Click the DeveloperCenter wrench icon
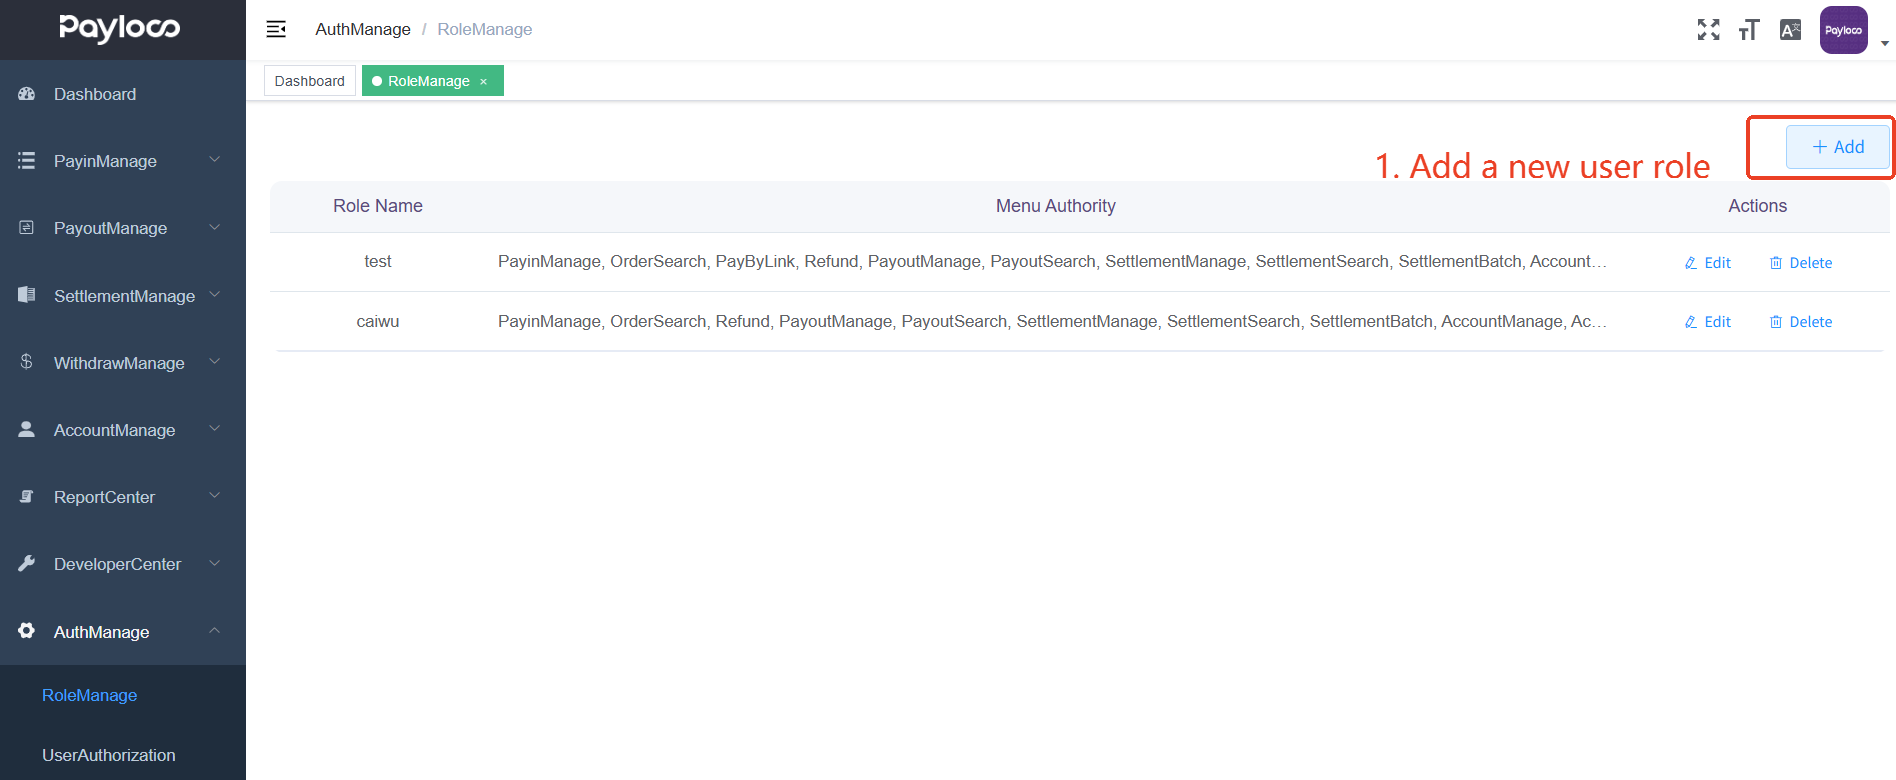Viewport: 1896px width, 780px height. click(27, 564)
